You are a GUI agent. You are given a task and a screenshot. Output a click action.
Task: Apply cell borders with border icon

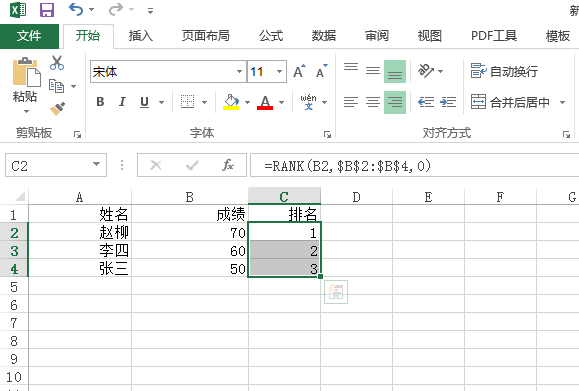tap(187, 102)
